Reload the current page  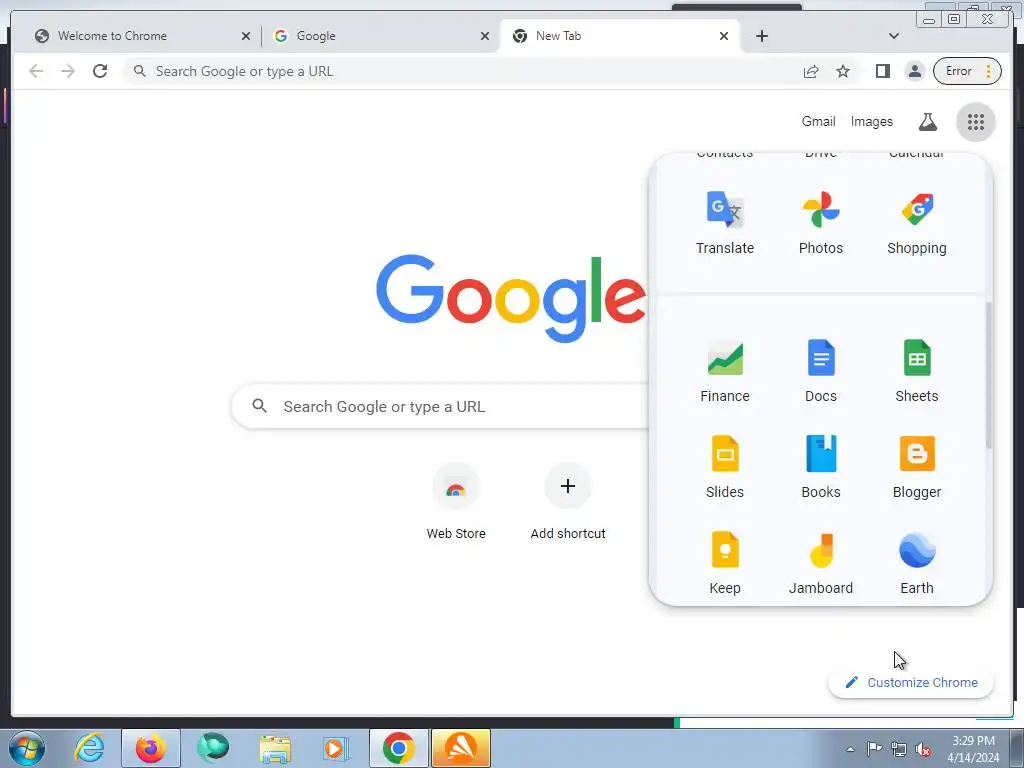(x=100, y=71)
